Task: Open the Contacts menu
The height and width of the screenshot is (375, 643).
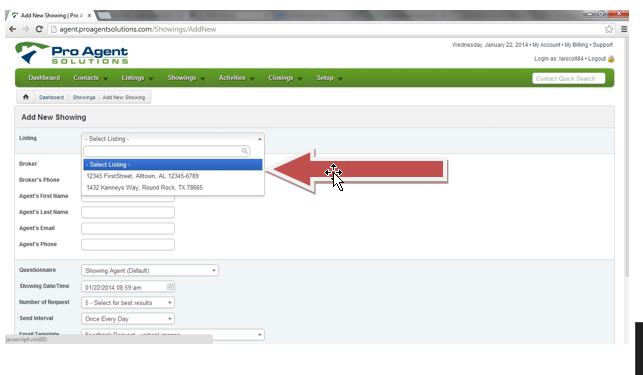Action: 90,78
